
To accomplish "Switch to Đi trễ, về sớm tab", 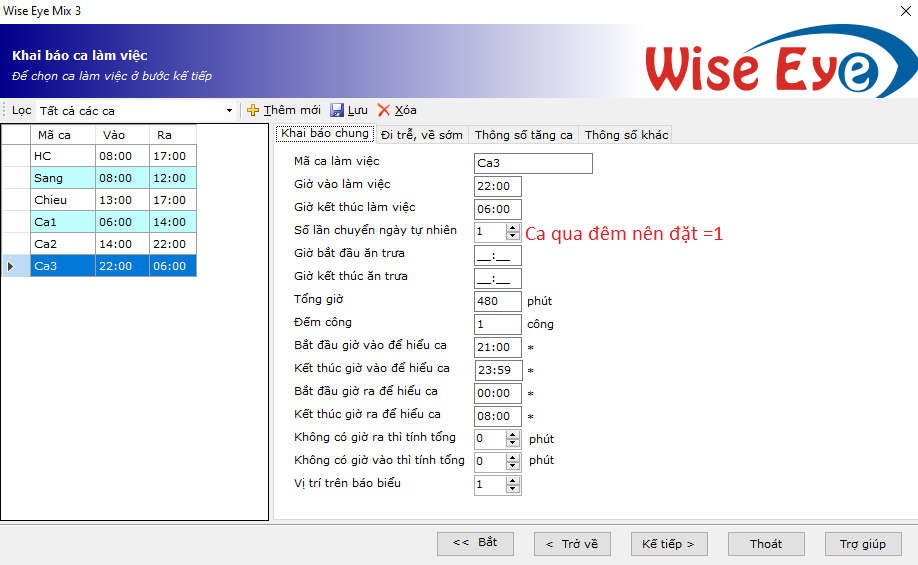I will [422, 135].
